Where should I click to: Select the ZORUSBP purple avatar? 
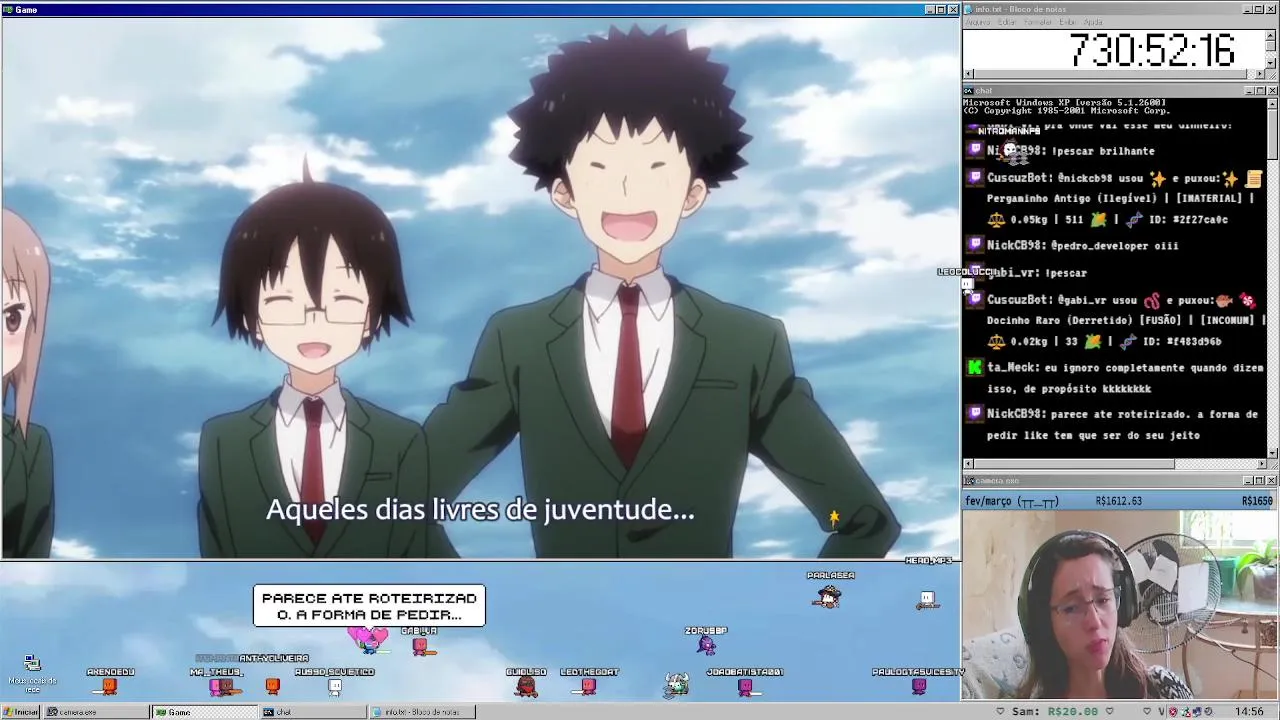[707, 645]
